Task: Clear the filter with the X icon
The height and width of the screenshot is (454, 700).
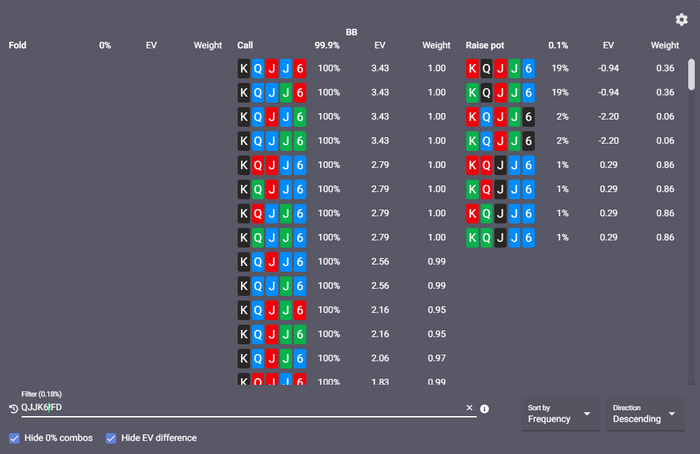Action: pyautogui.click(x=469, y=408)
